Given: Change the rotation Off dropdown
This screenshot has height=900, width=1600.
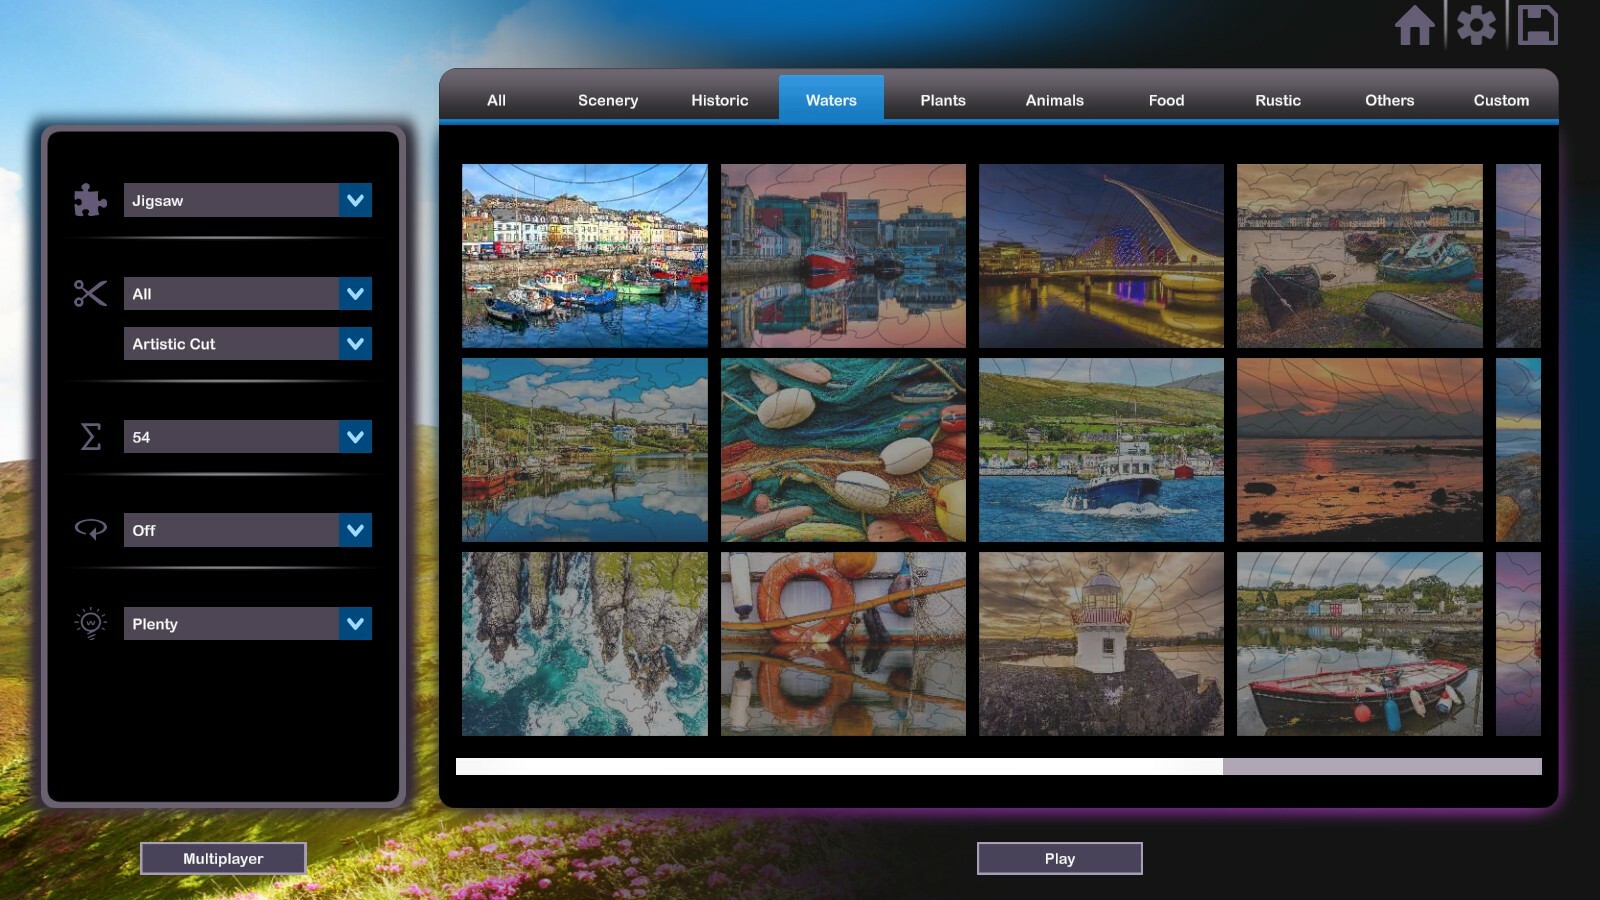Looking at the screenshot, I should (247, 530).
